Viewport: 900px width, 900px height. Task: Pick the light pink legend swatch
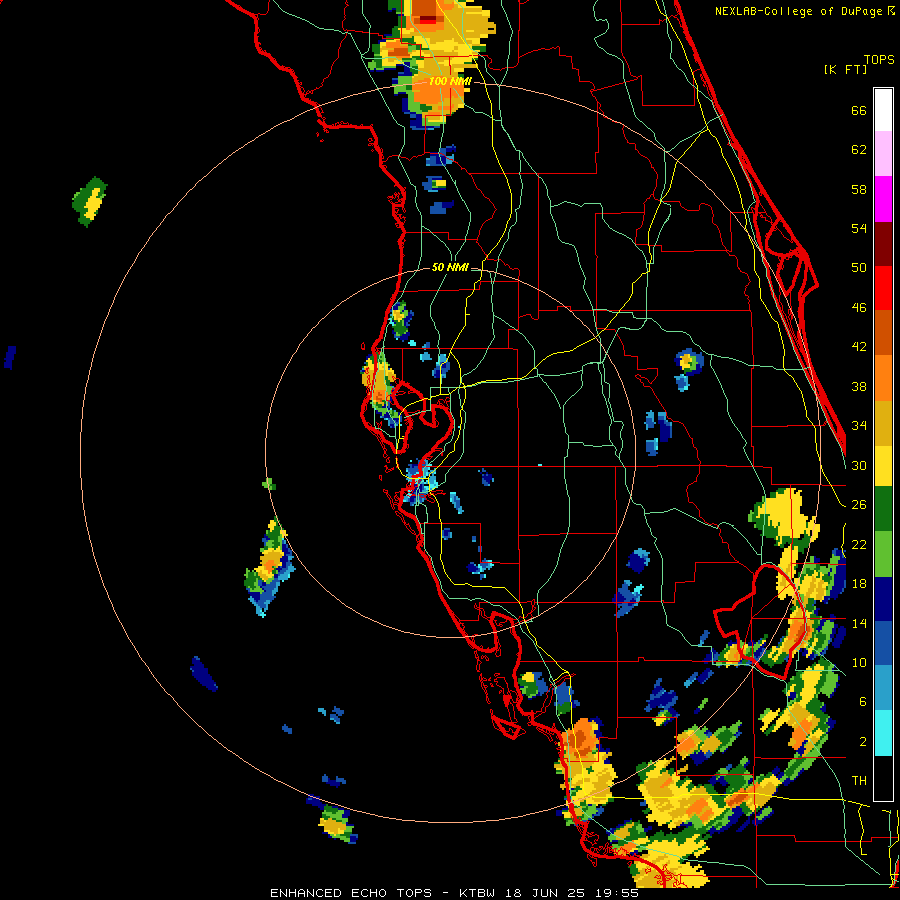(x=883, y=154)
